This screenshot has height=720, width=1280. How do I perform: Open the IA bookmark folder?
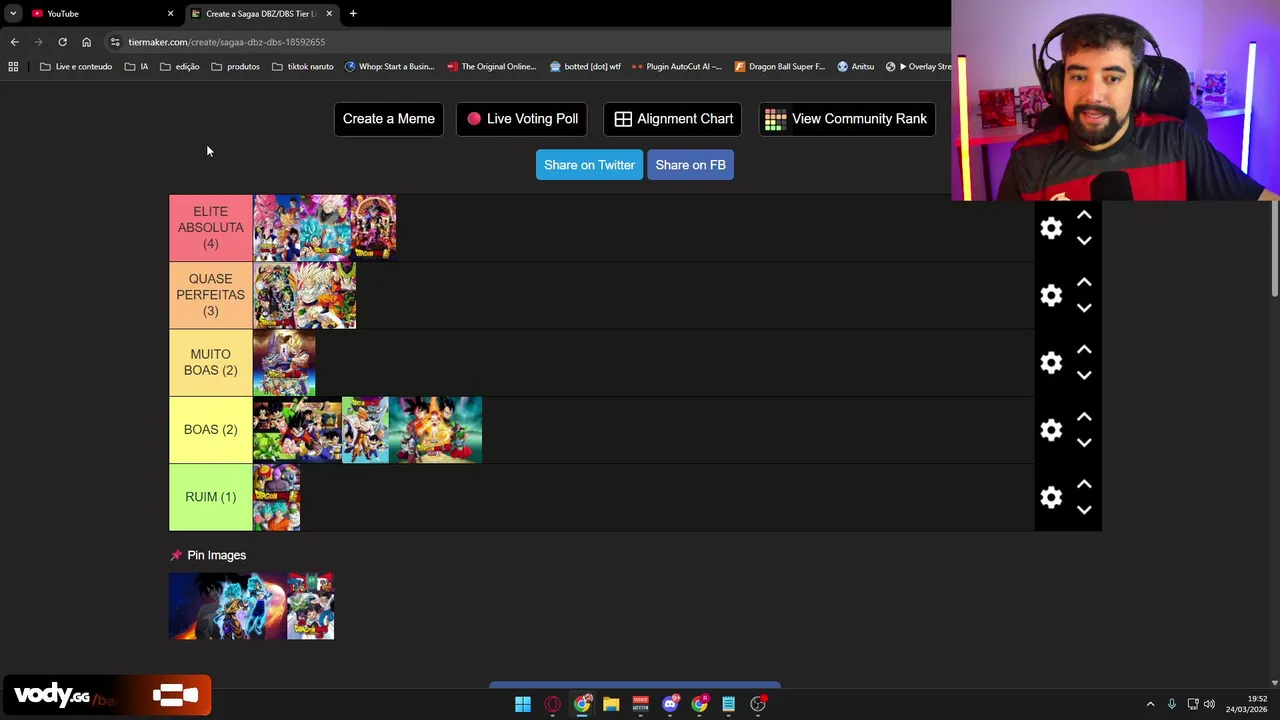[x=137, y=67]
